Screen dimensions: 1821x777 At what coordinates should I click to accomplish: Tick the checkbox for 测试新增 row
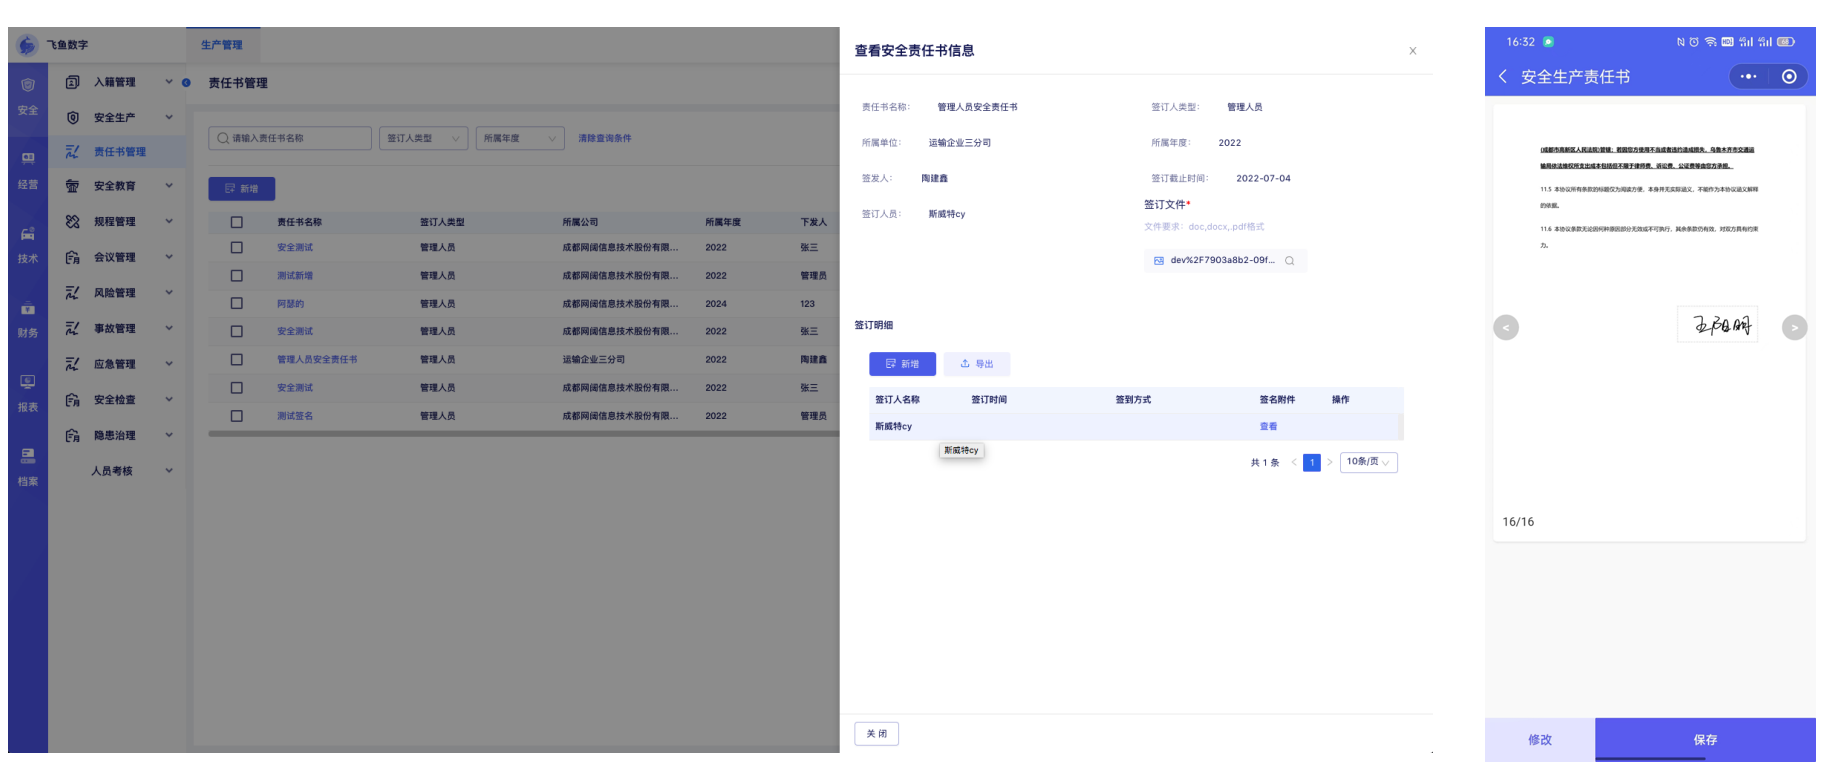point(237,276)
